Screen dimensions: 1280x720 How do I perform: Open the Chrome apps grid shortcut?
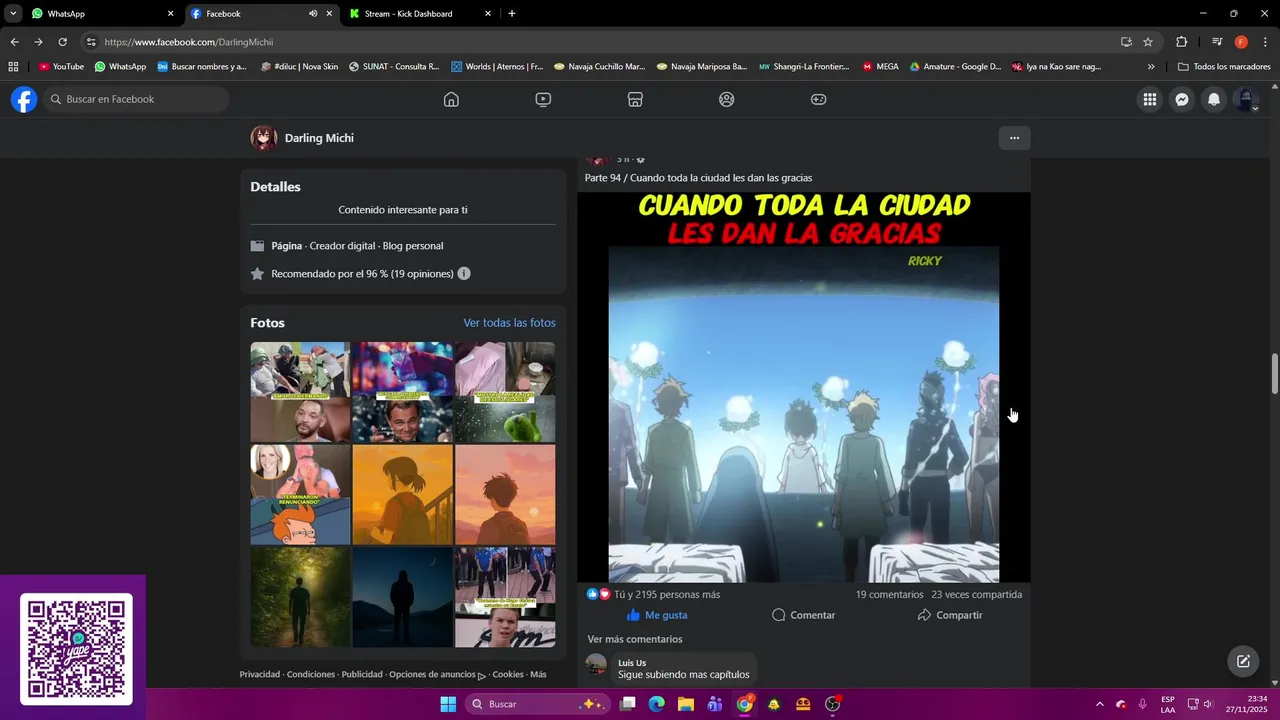point(13,67)
